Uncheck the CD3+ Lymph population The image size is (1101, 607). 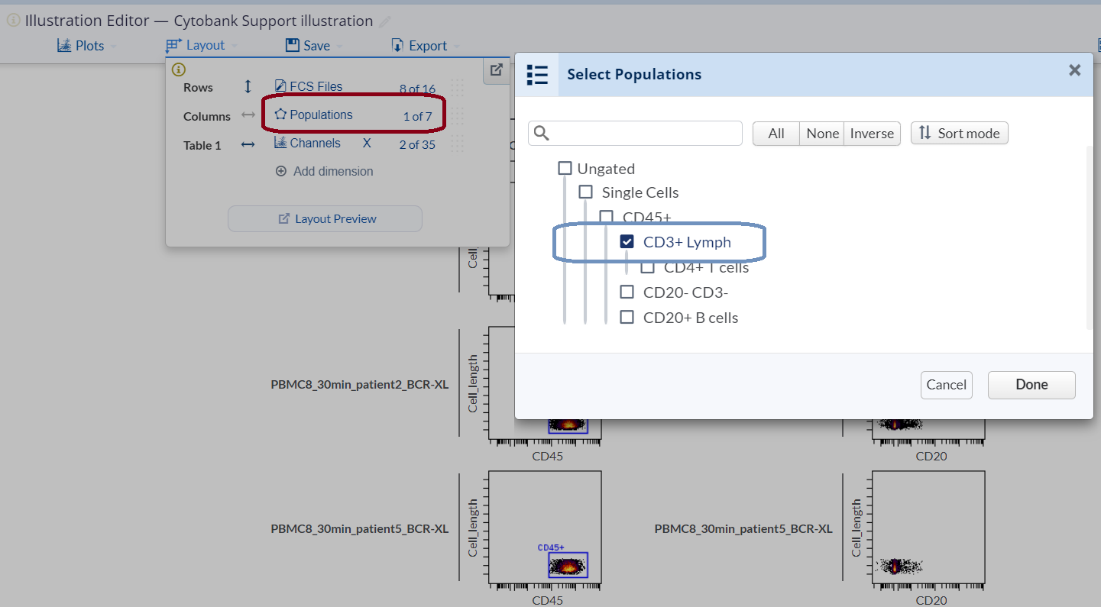627,242
